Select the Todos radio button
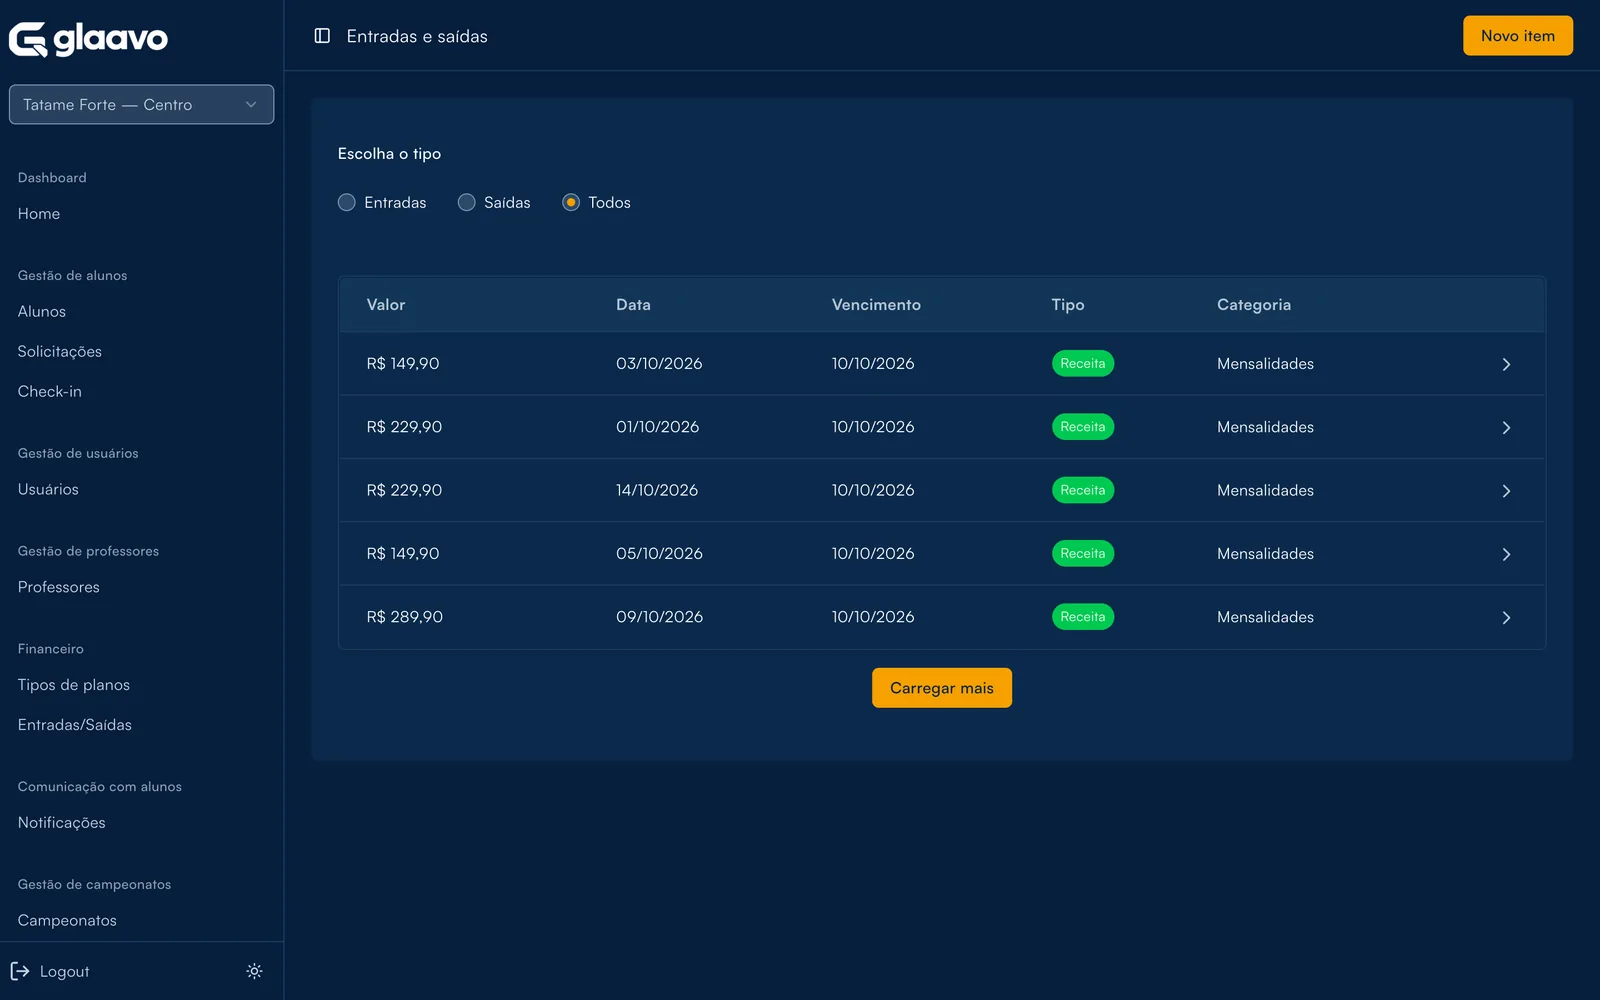The width and height of the screenshot is (1600, 1000). coord(571,202)
